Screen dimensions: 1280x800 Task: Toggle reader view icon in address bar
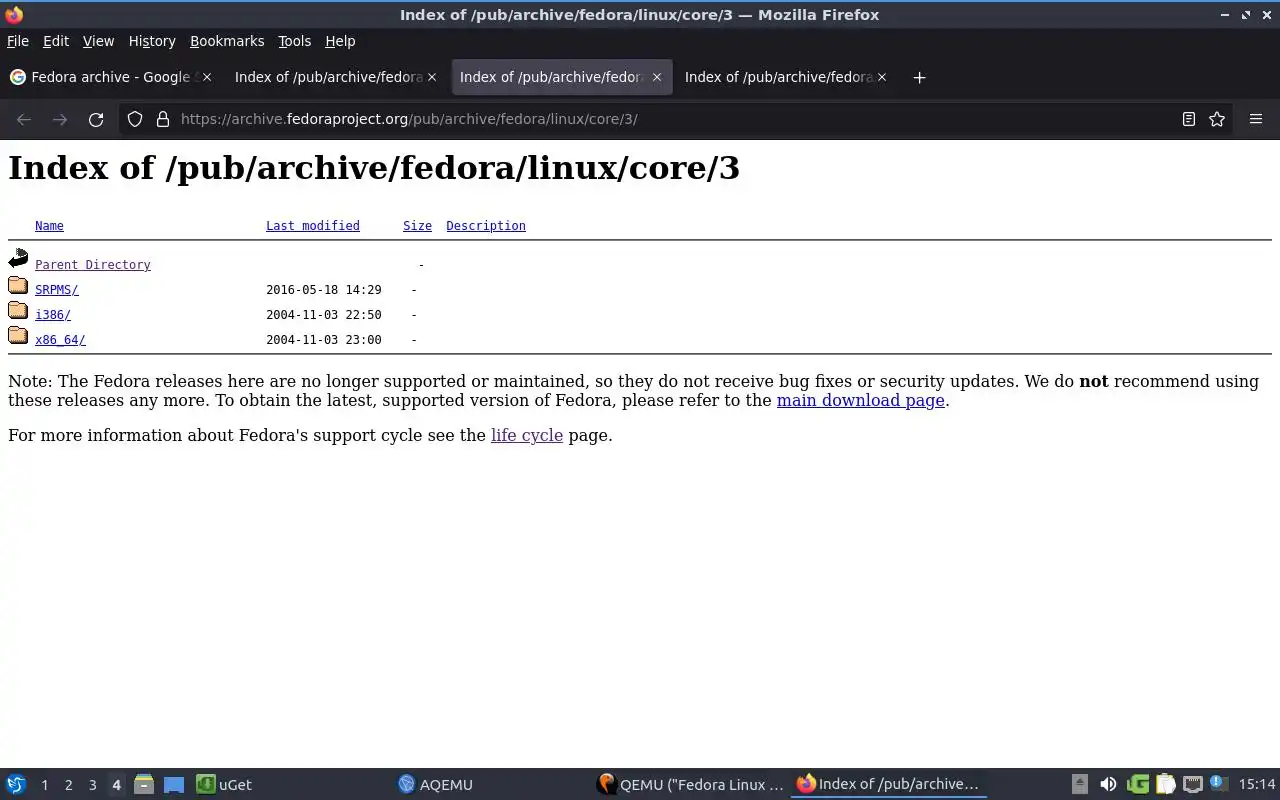pyautogui.click(x=1188, y=119)
